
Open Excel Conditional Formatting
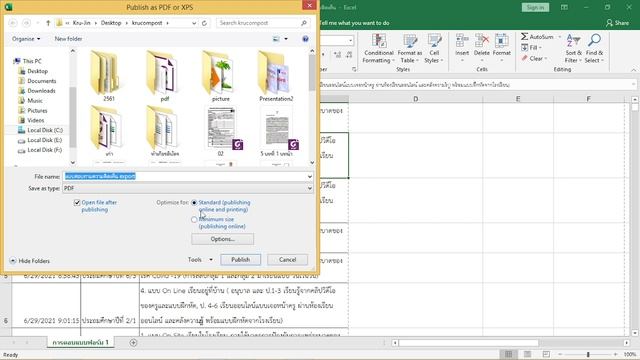pos(379,49)
